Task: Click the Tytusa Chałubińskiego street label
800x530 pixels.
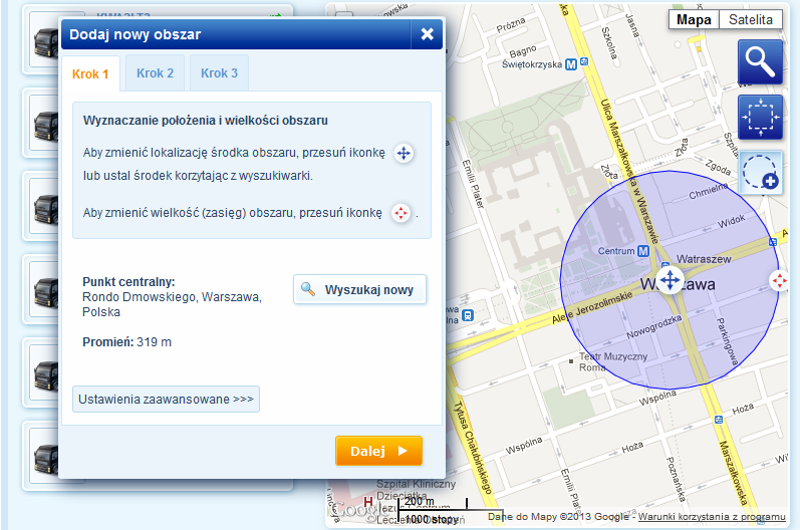Action: pos(472,447)
